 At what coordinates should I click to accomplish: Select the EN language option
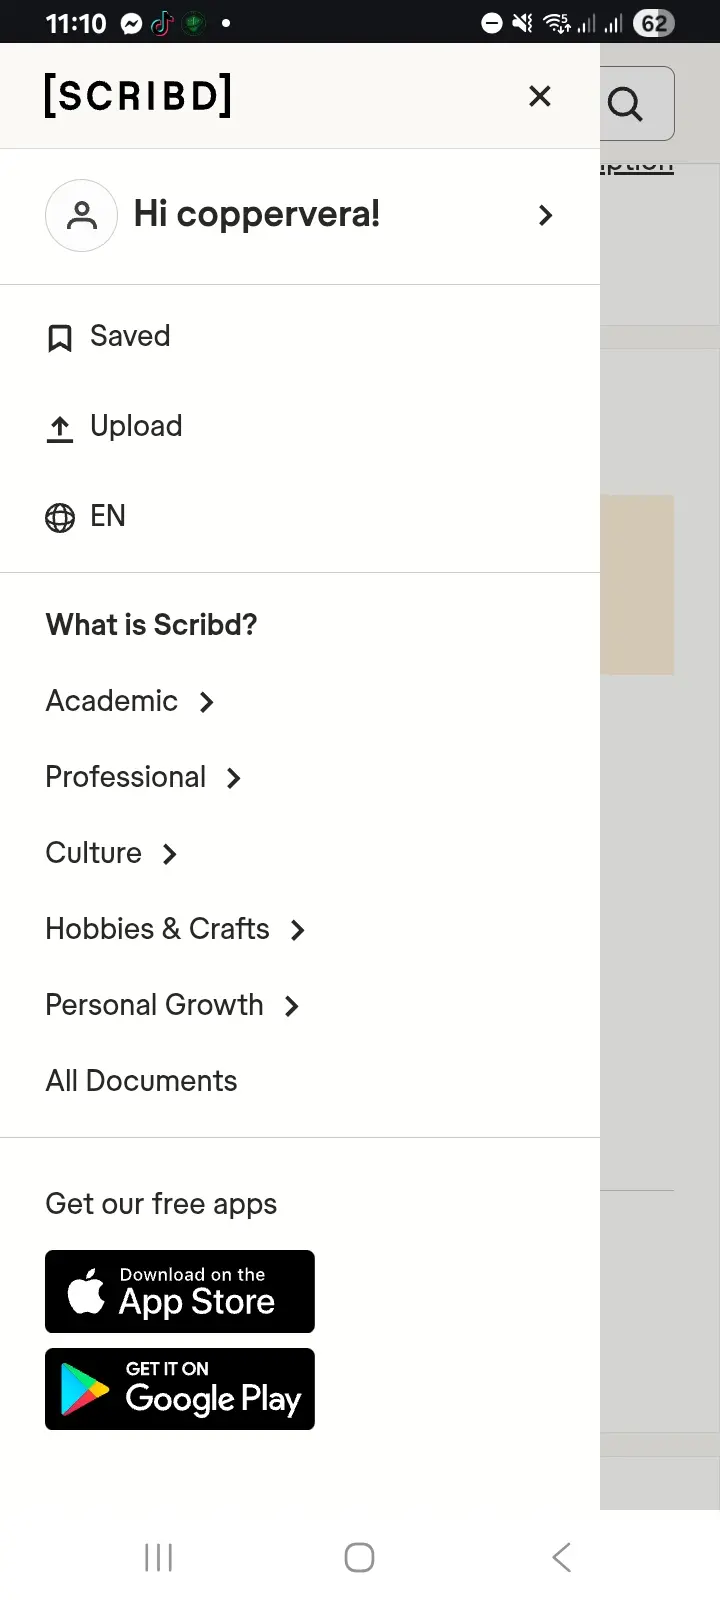[x=108, y=516]
